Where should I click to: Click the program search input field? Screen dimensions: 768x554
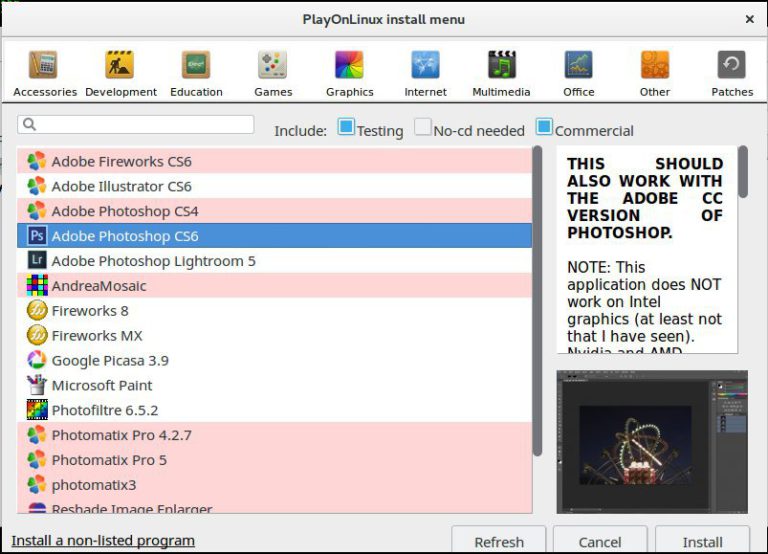point(136,124)
